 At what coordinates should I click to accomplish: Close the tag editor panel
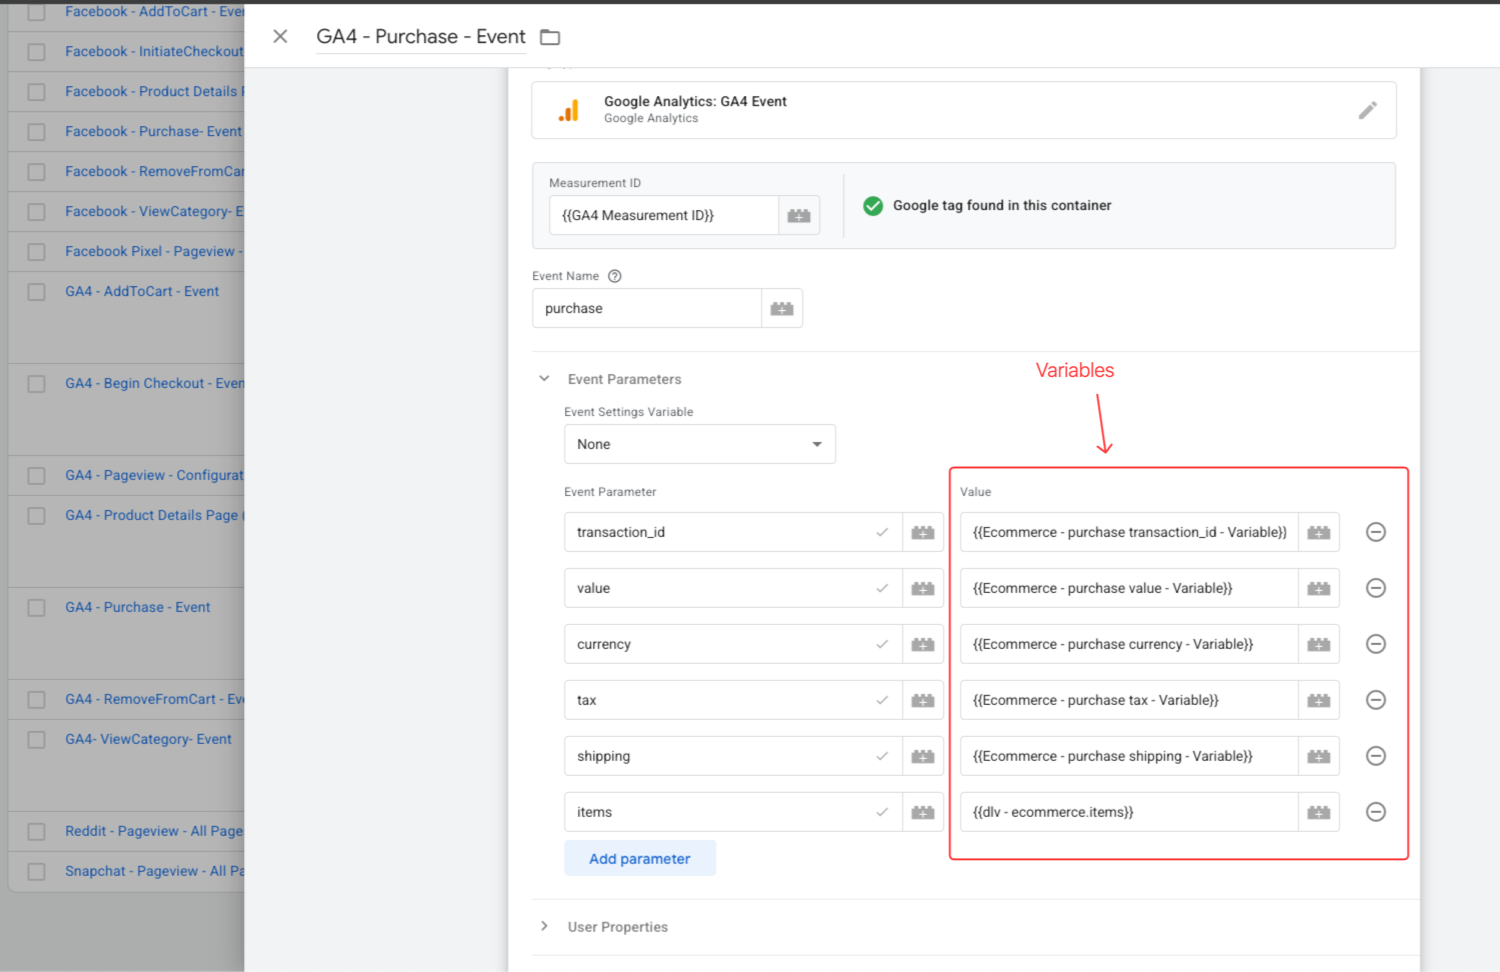[x=280, y=37]
